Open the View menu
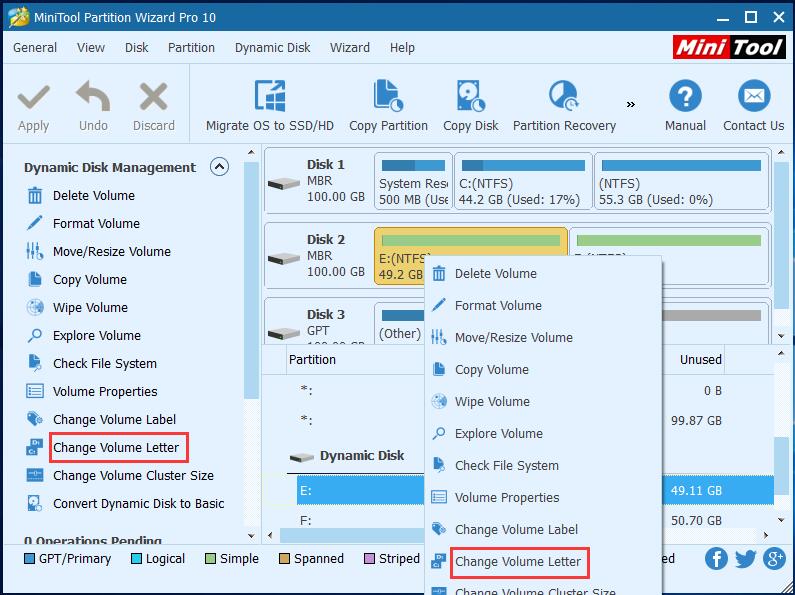This screenshot has width=795, height=595. 91,48
